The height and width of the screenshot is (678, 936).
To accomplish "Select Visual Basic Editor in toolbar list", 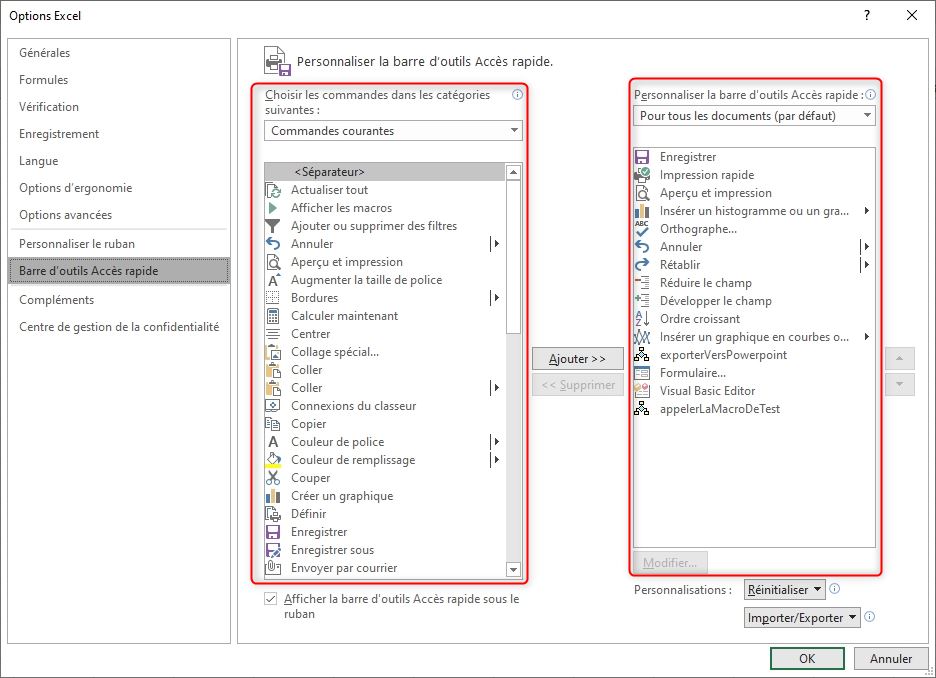I will (707, 391).
